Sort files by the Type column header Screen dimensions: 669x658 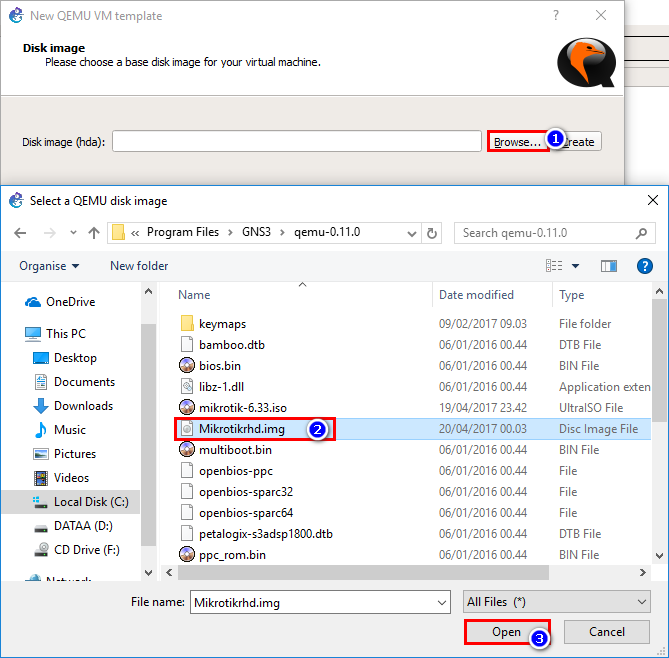point(571,295)
